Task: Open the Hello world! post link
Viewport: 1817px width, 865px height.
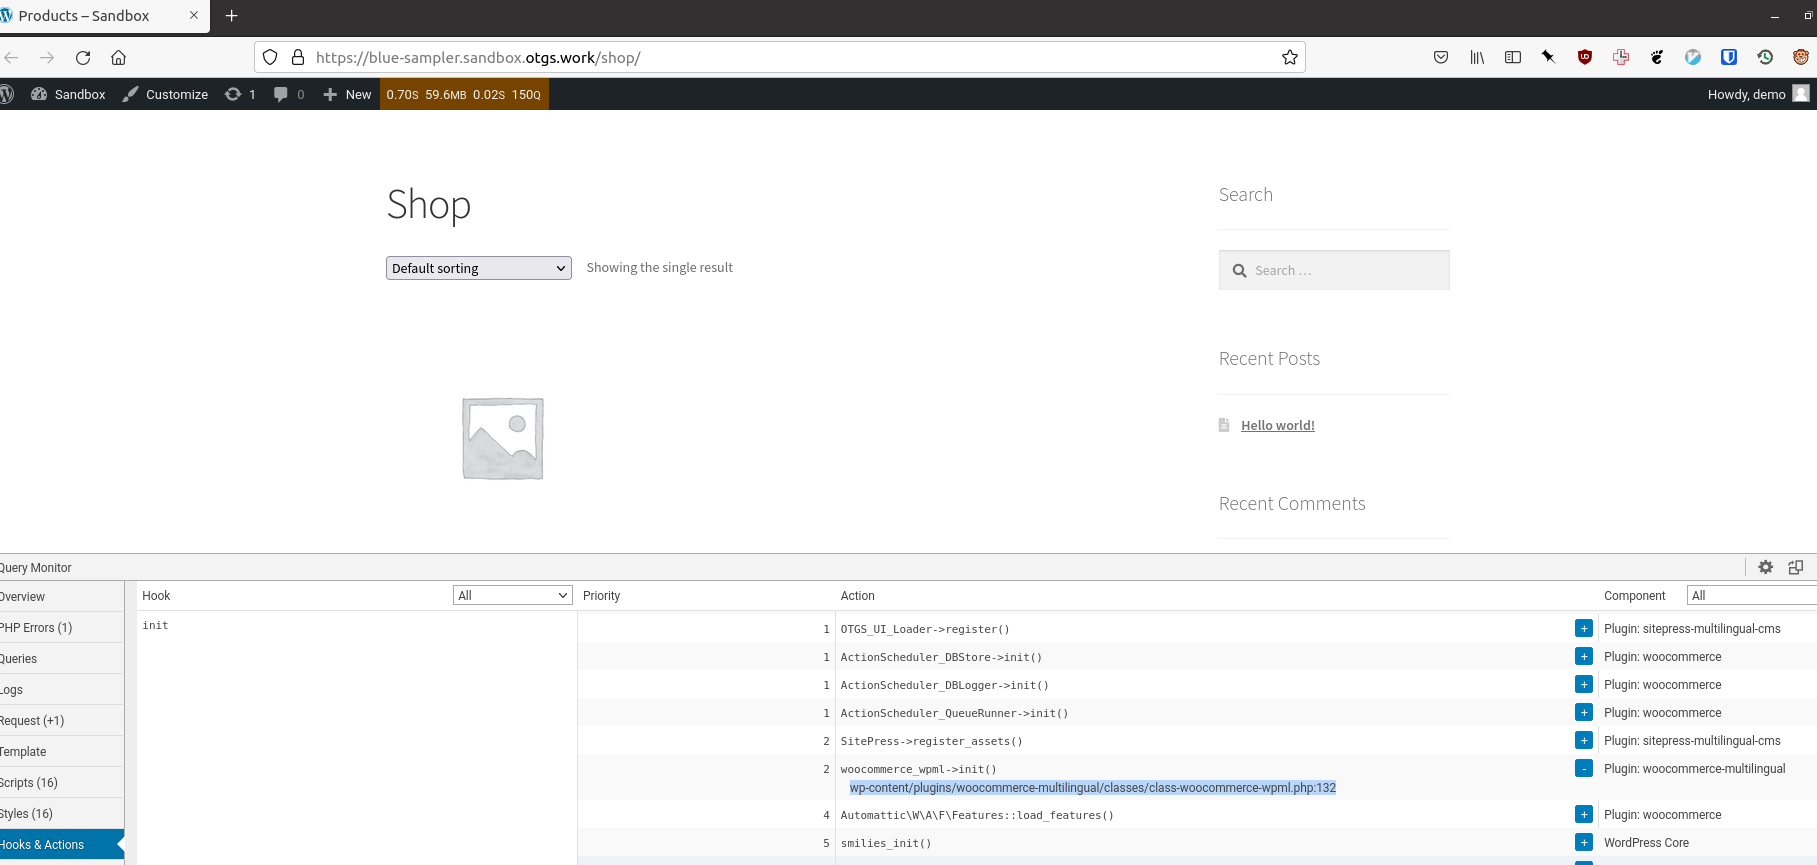Action: pyautogui.click(x=1277, y=425)
